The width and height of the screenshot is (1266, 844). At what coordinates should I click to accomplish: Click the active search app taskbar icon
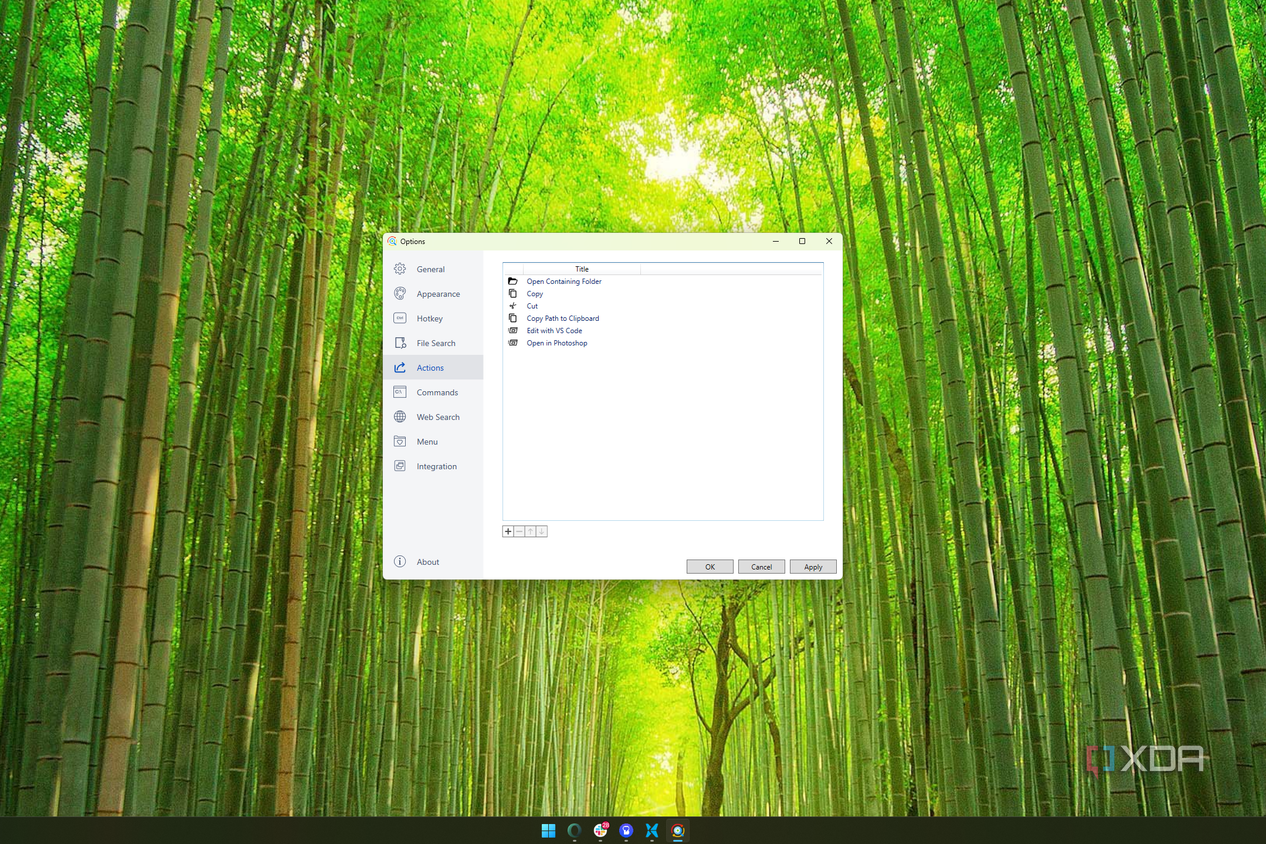(x=678, y=830)
